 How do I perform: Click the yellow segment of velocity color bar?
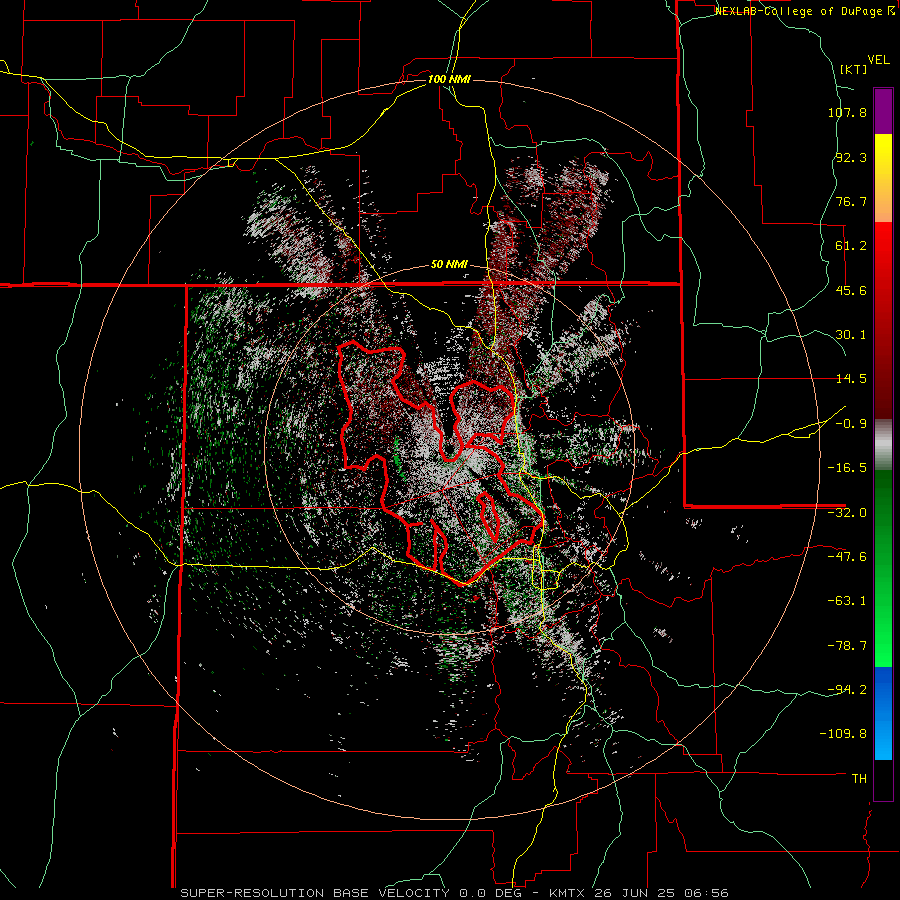click(x=883, y=178)
